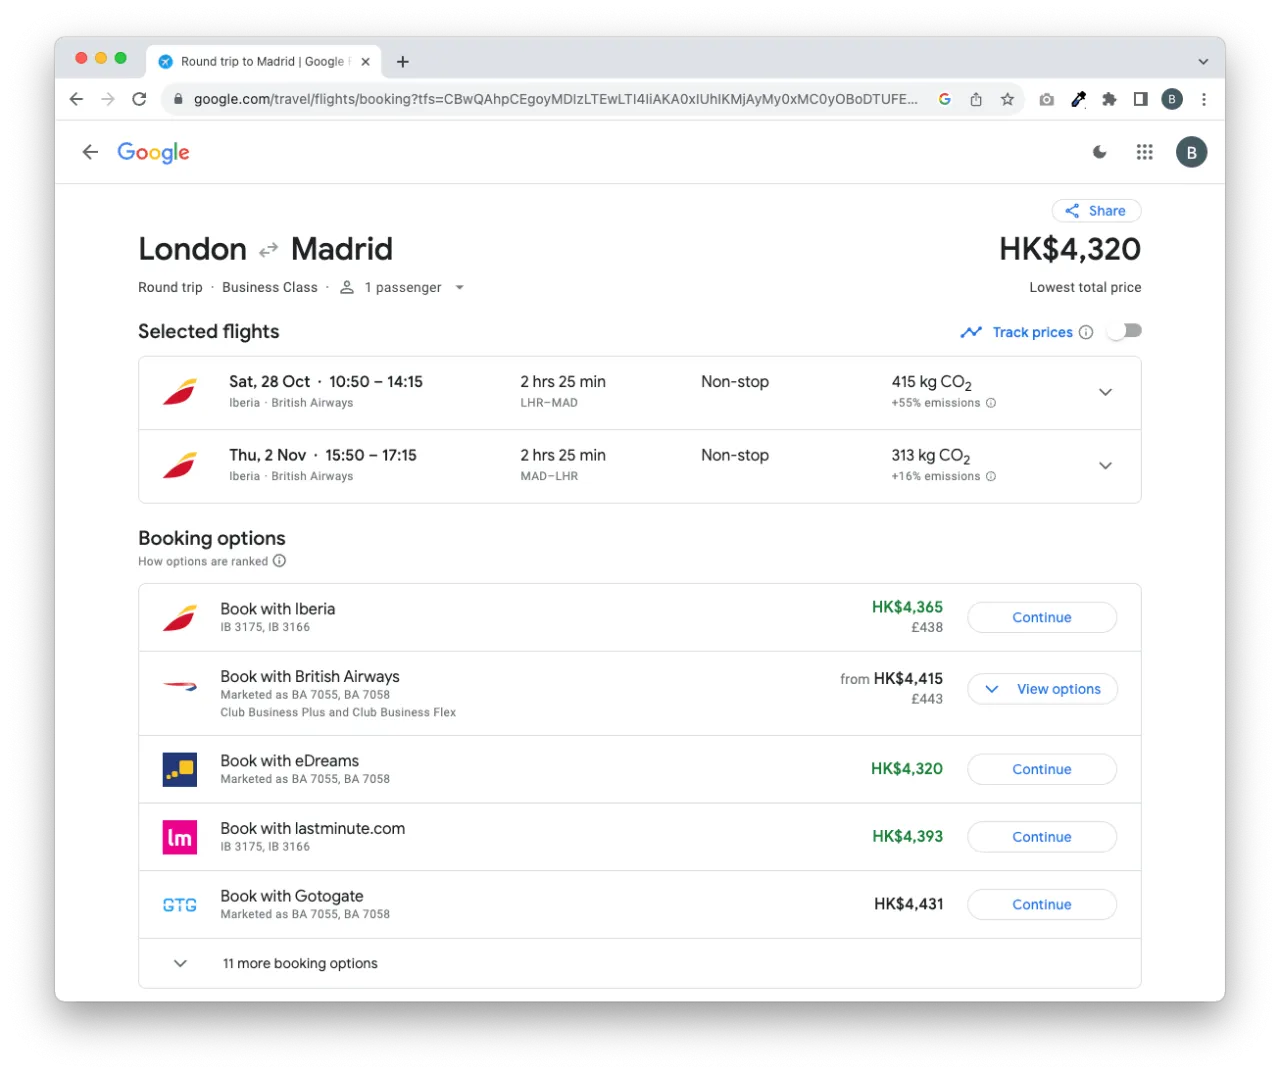Click the Book with British Airways title

310,677
